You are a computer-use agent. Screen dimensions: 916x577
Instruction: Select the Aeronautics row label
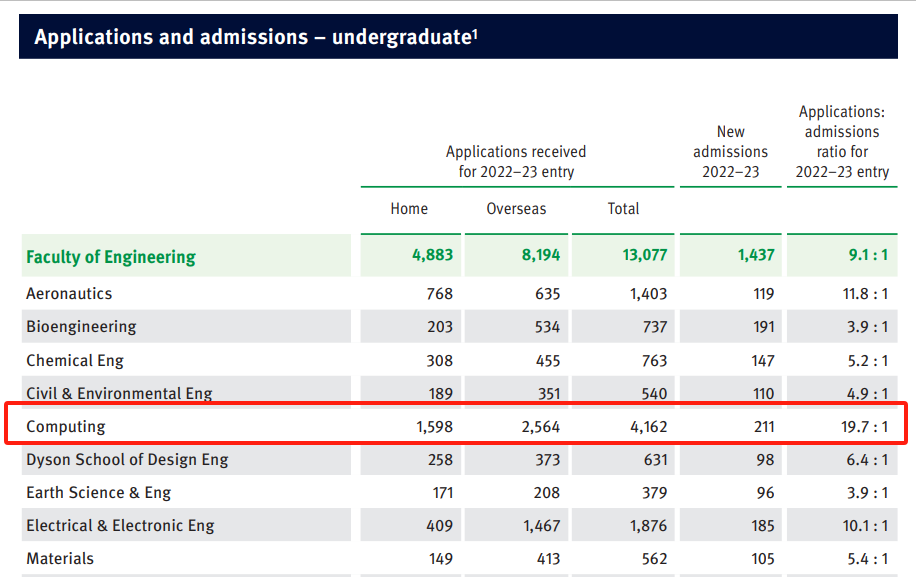tap(69, 294)
